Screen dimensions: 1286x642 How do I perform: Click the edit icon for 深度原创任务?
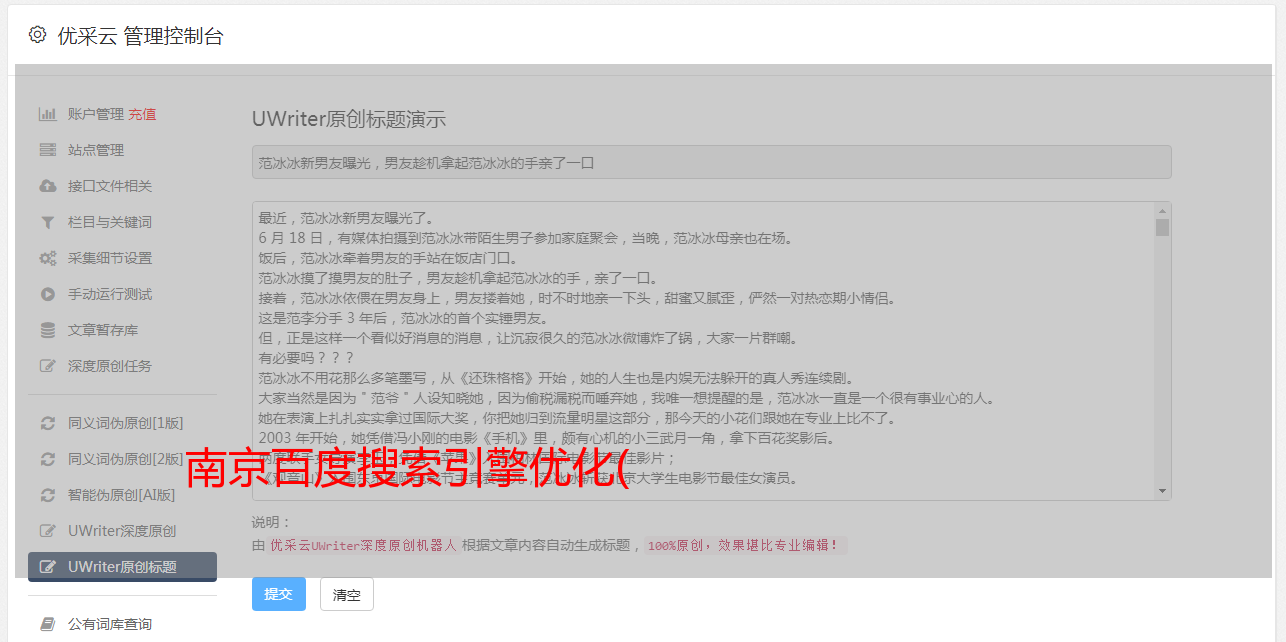(47, 366)
